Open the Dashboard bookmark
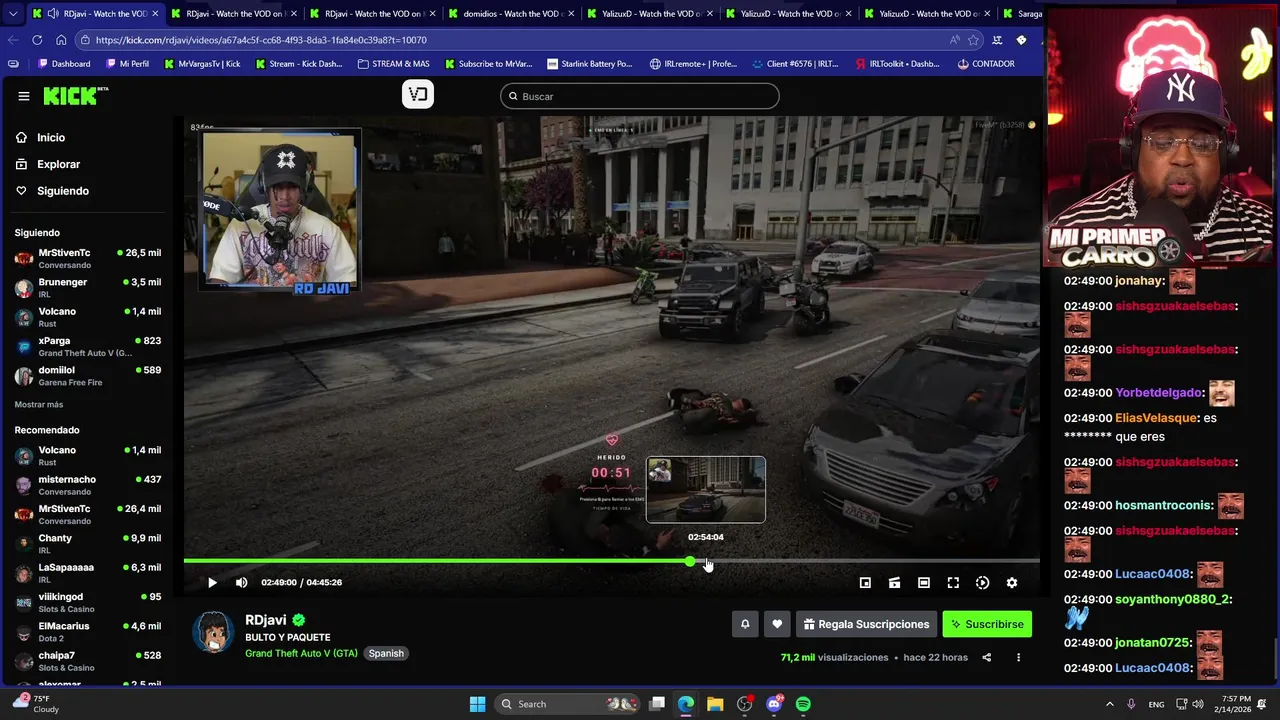This screenshot has height=720, width=1280. point(64,64)
